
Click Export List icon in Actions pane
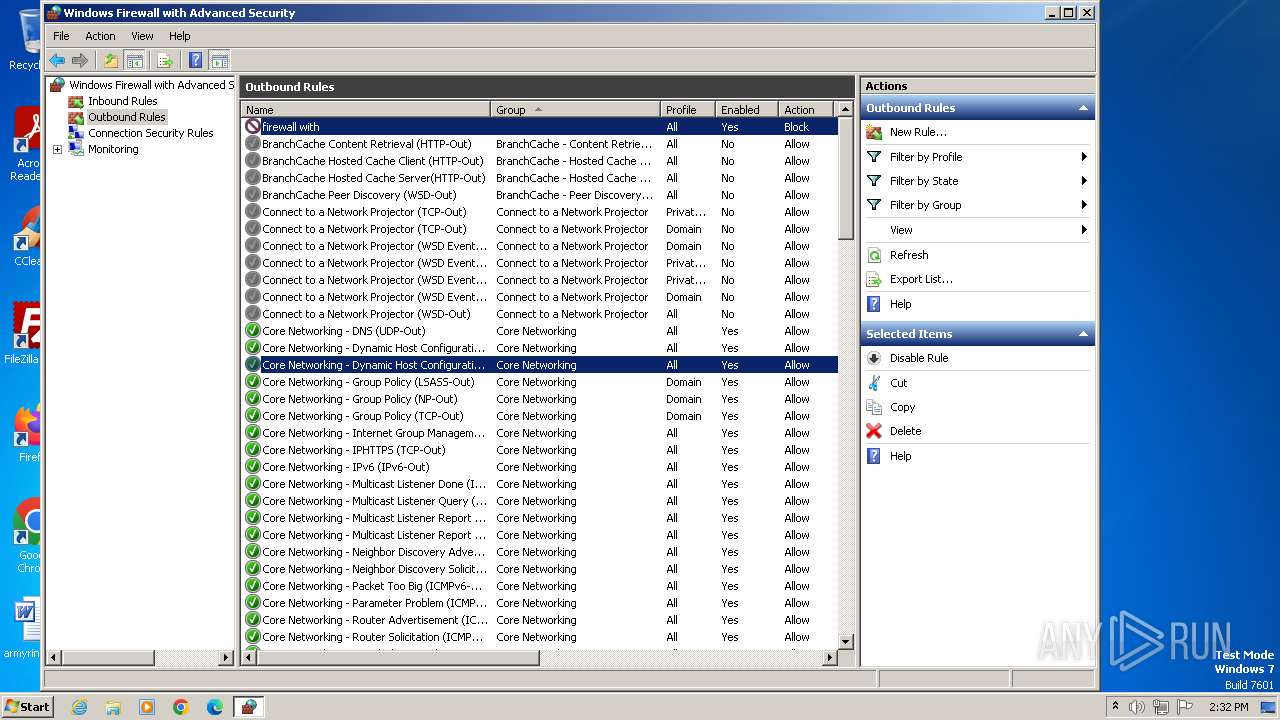874,279
